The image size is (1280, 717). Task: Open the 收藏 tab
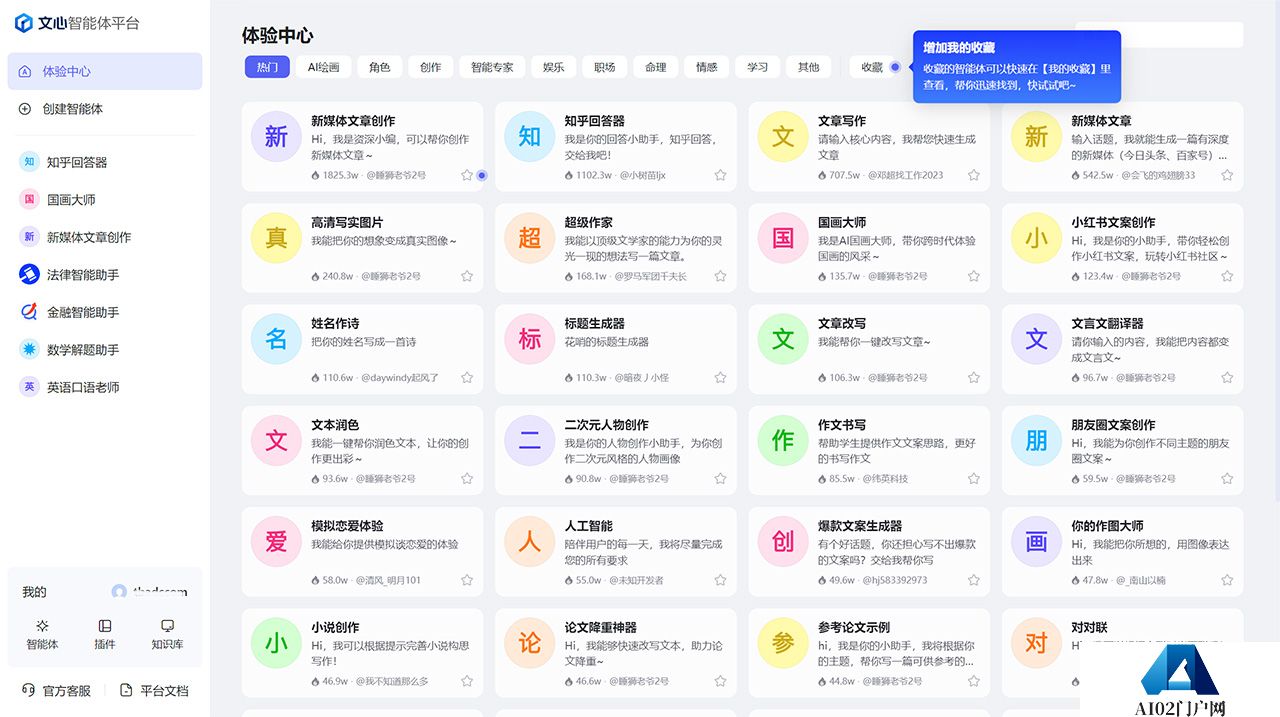[872, 67]
